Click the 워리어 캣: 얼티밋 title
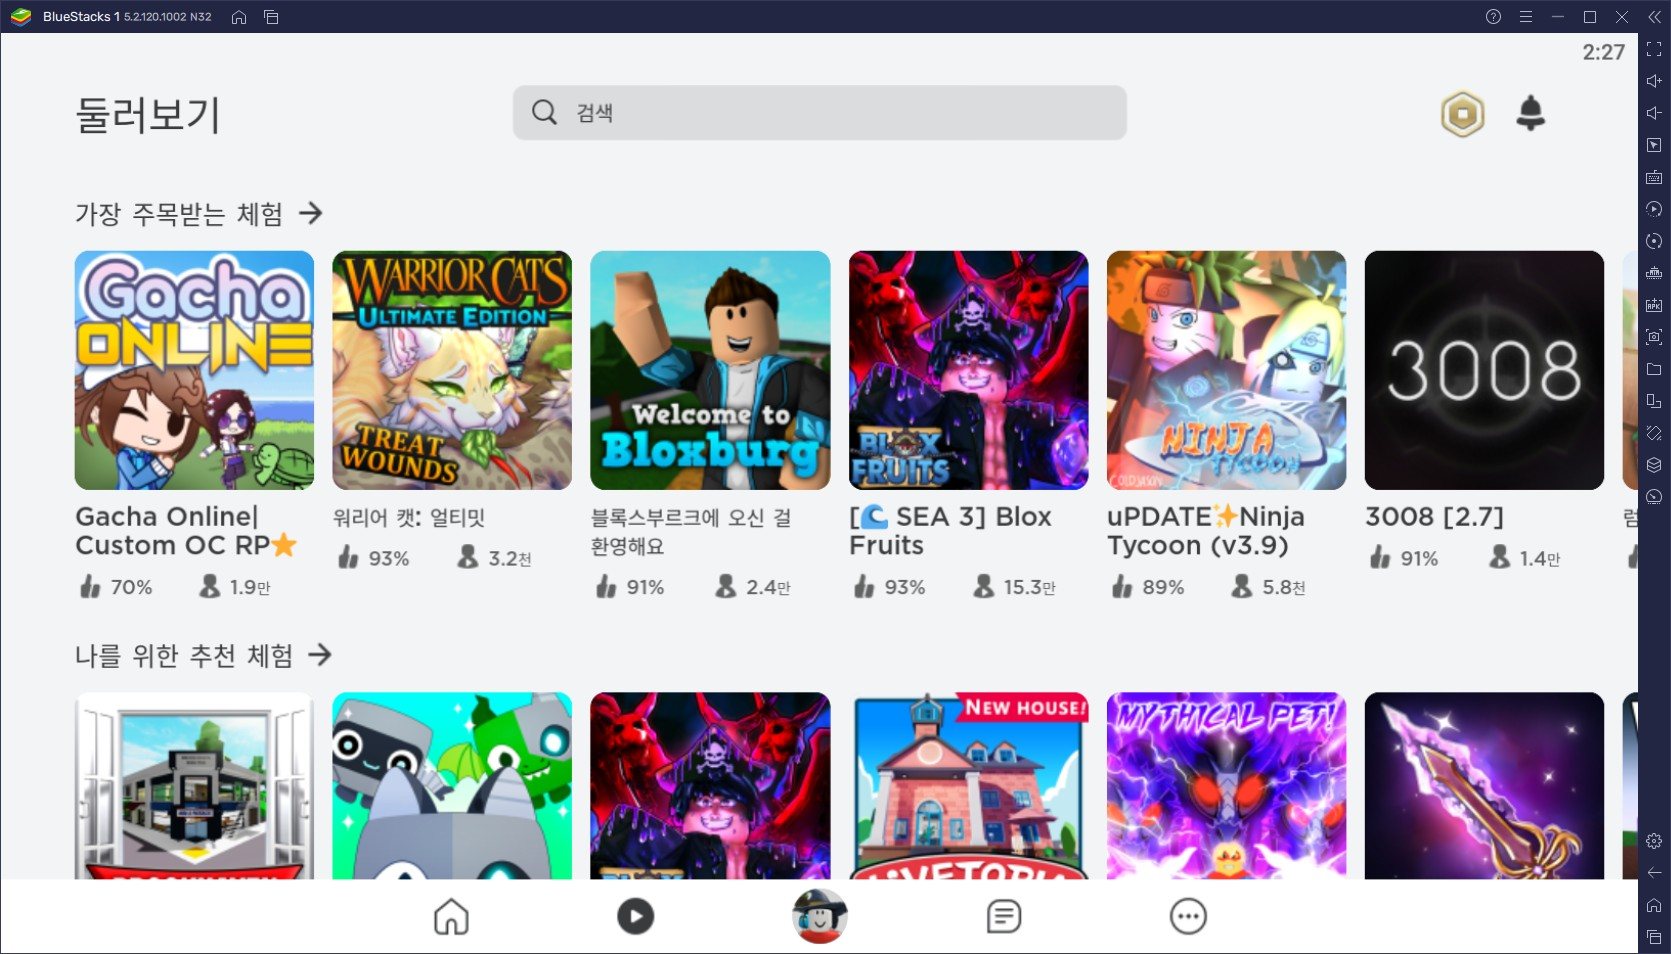This screenshot has width=1671, height=954. tap(409, 517)
